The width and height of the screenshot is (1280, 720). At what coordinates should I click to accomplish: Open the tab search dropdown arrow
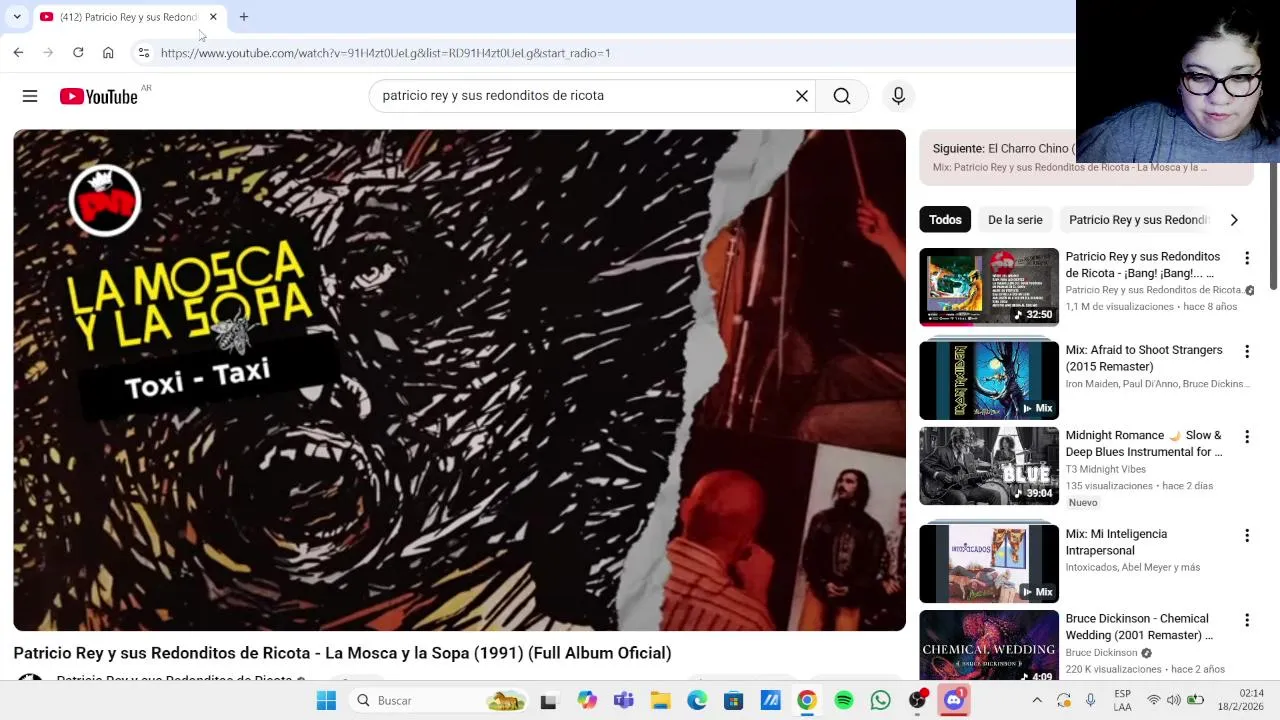[17, 17]
